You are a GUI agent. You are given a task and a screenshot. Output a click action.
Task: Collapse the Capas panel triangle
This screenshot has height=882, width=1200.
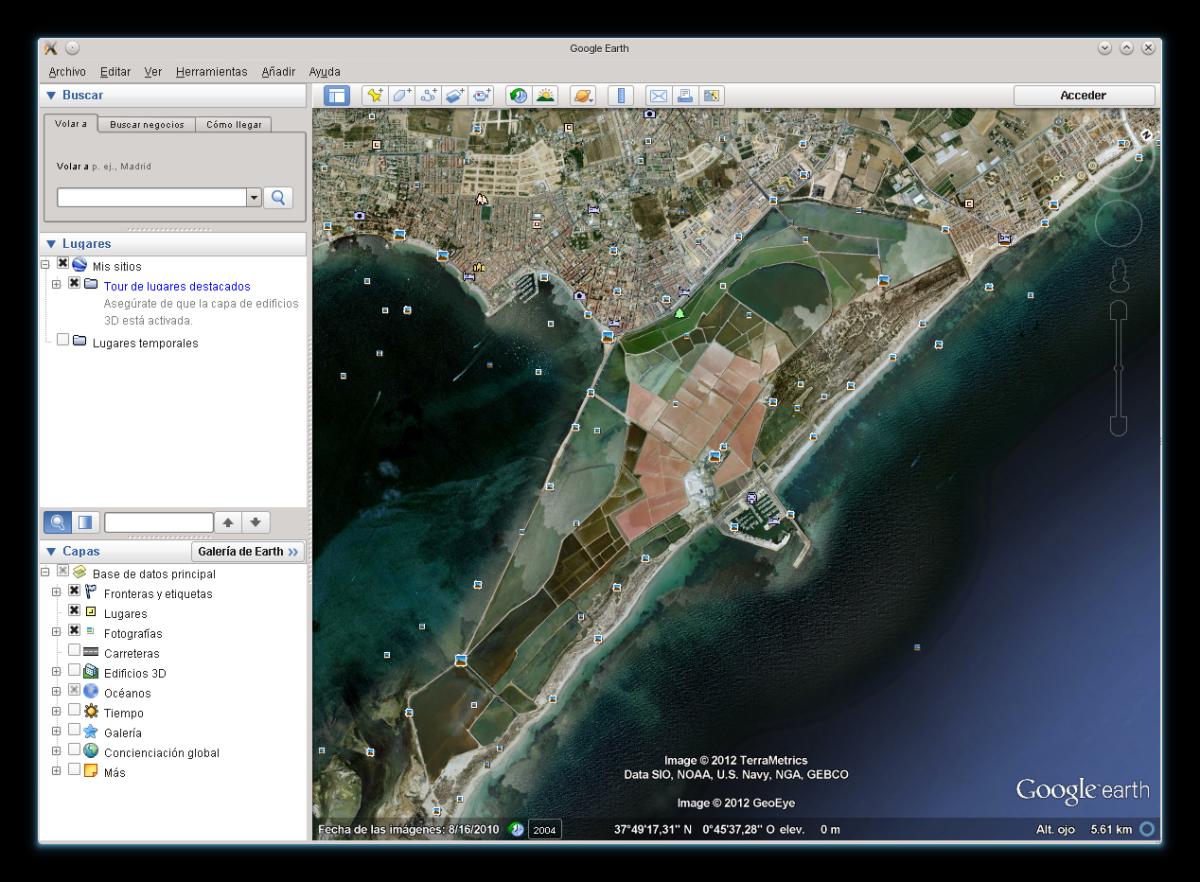[x=51, y=552]
